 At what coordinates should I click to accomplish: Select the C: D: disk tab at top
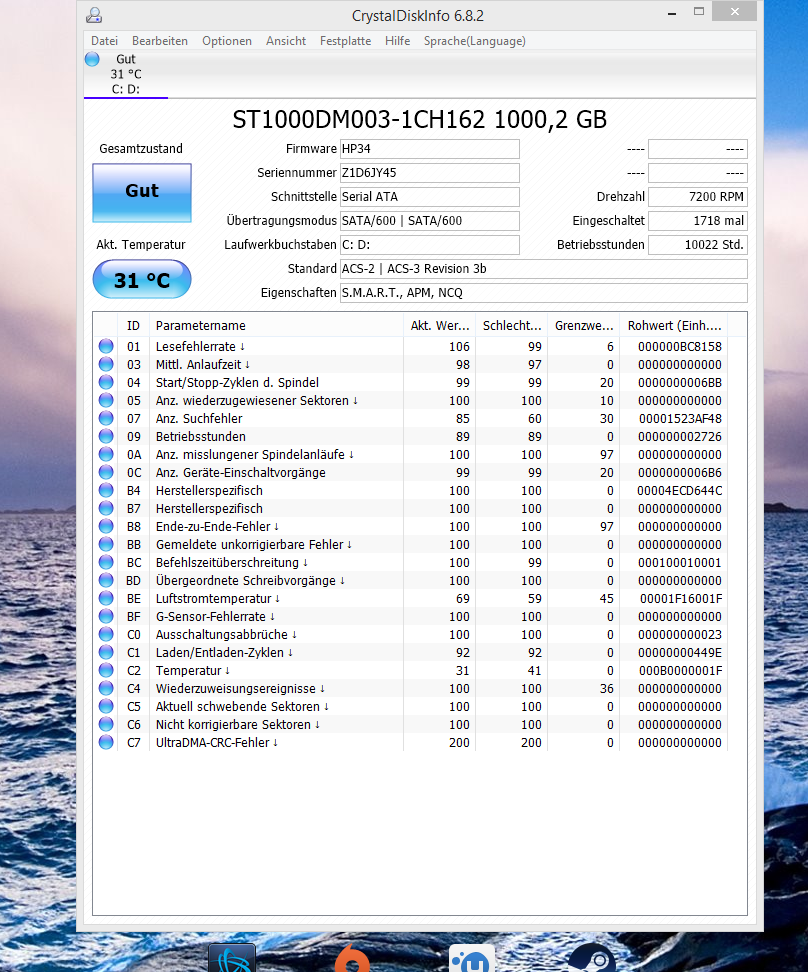126,74
